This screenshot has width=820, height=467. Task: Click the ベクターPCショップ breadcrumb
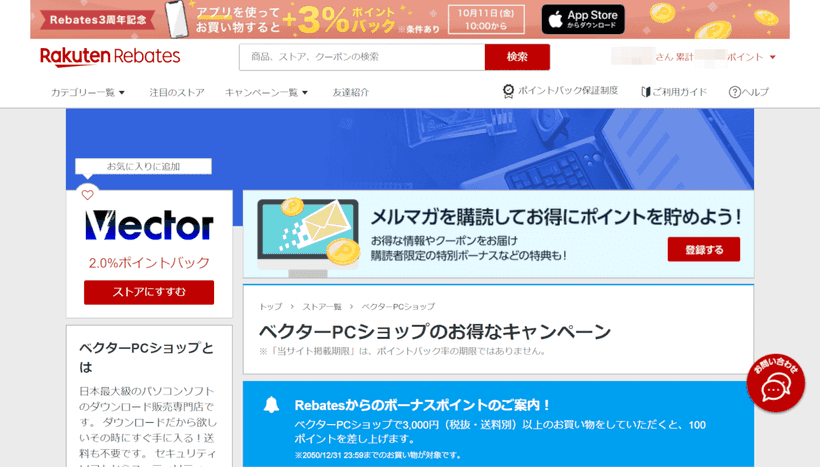coord(398,306)
